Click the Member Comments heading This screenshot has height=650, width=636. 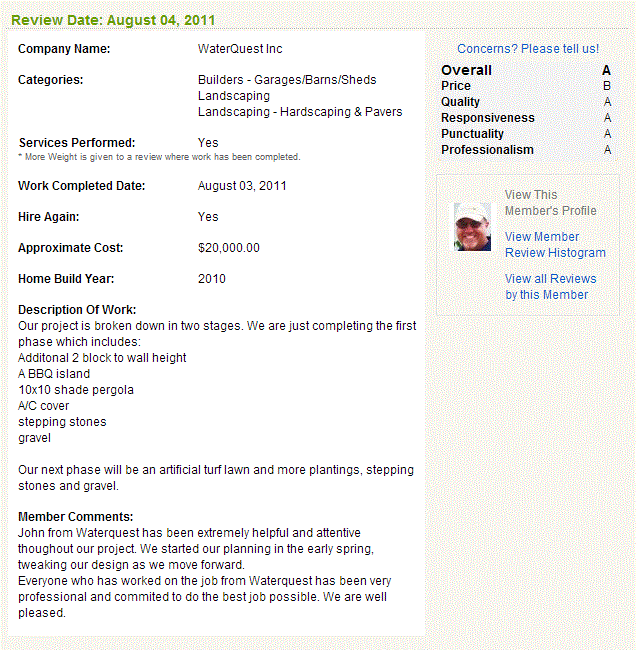click(x=75, y=517)
